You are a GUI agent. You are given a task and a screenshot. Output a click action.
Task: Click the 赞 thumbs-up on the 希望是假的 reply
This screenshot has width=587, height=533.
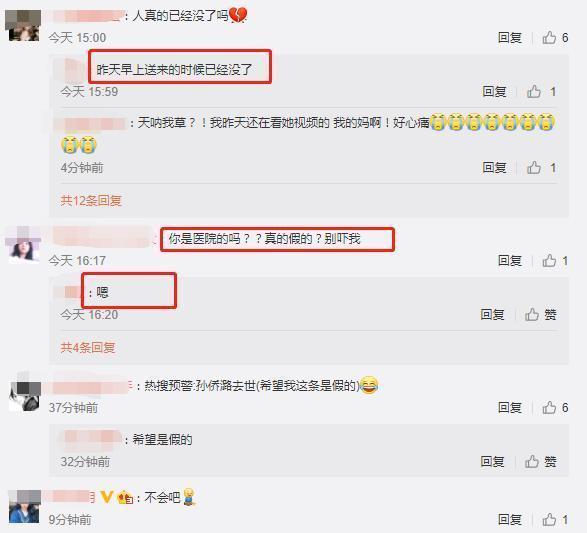(x=540, y=462)
